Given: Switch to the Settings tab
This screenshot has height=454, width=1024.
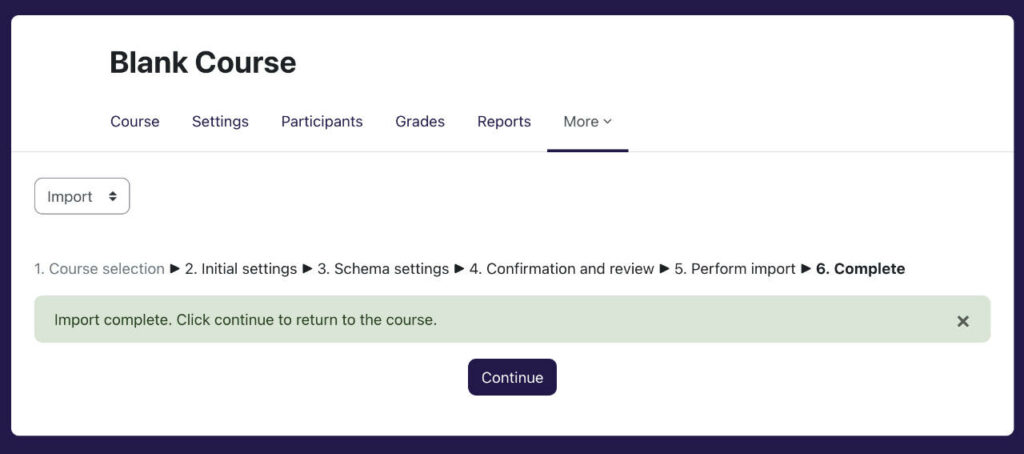Looking at the screenshot, I should pyautogui.click(x=220, y=122).
